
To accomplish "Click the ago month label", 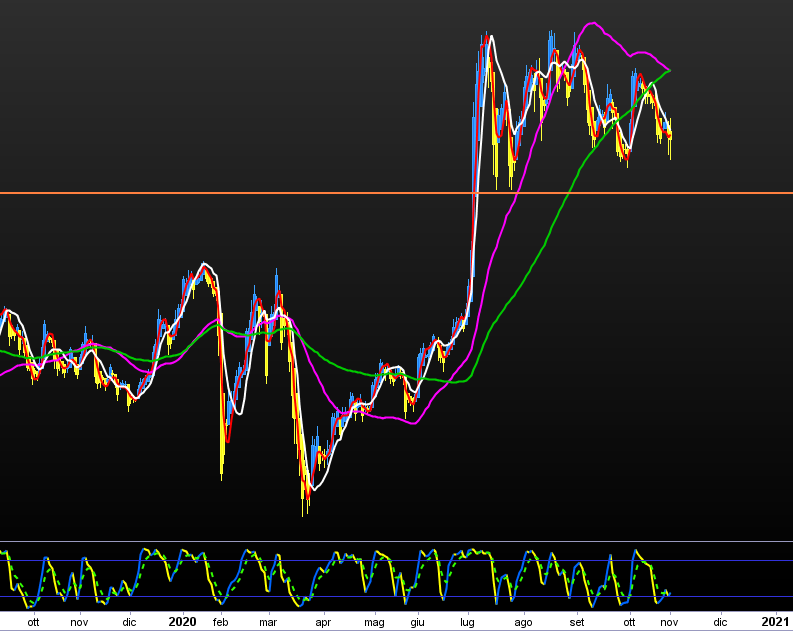I will [522, 622].
